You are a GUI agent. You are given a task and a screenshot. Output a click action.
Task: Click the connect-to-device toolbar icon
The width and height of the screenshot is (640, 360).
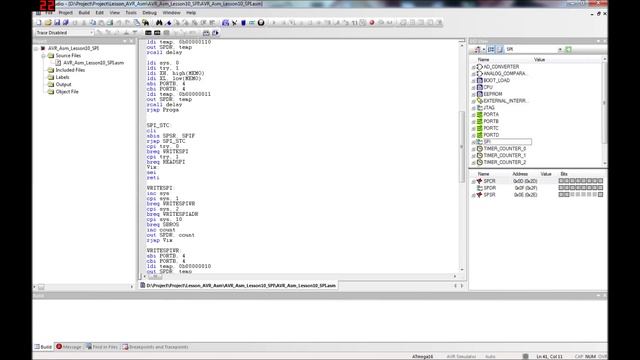click(x=252, y=23)
